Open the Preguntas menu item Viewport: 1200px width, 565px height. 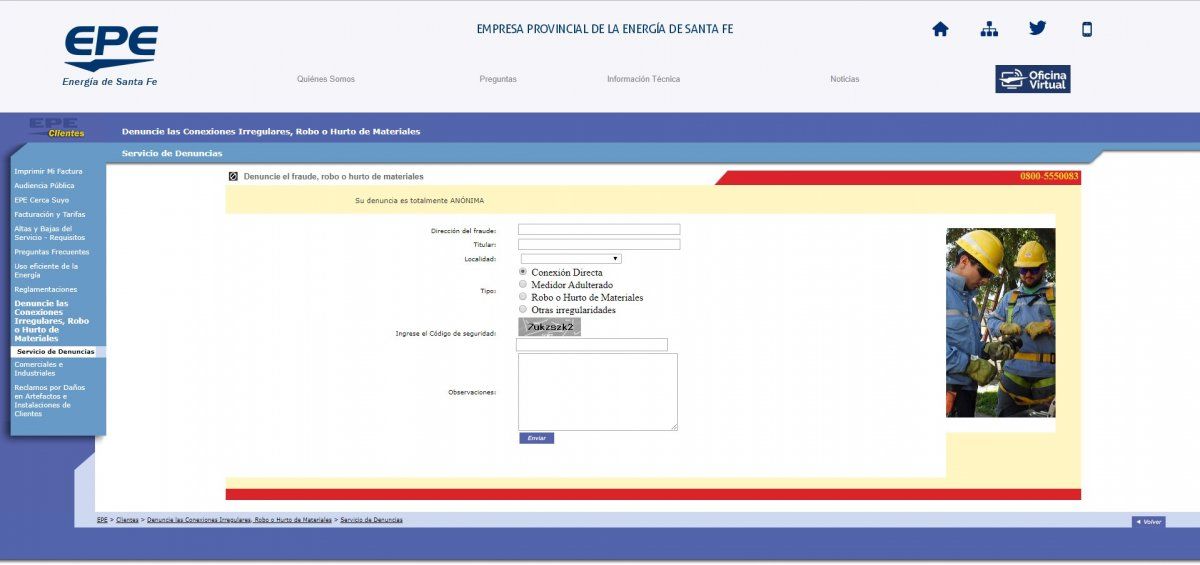click(498, 79)
